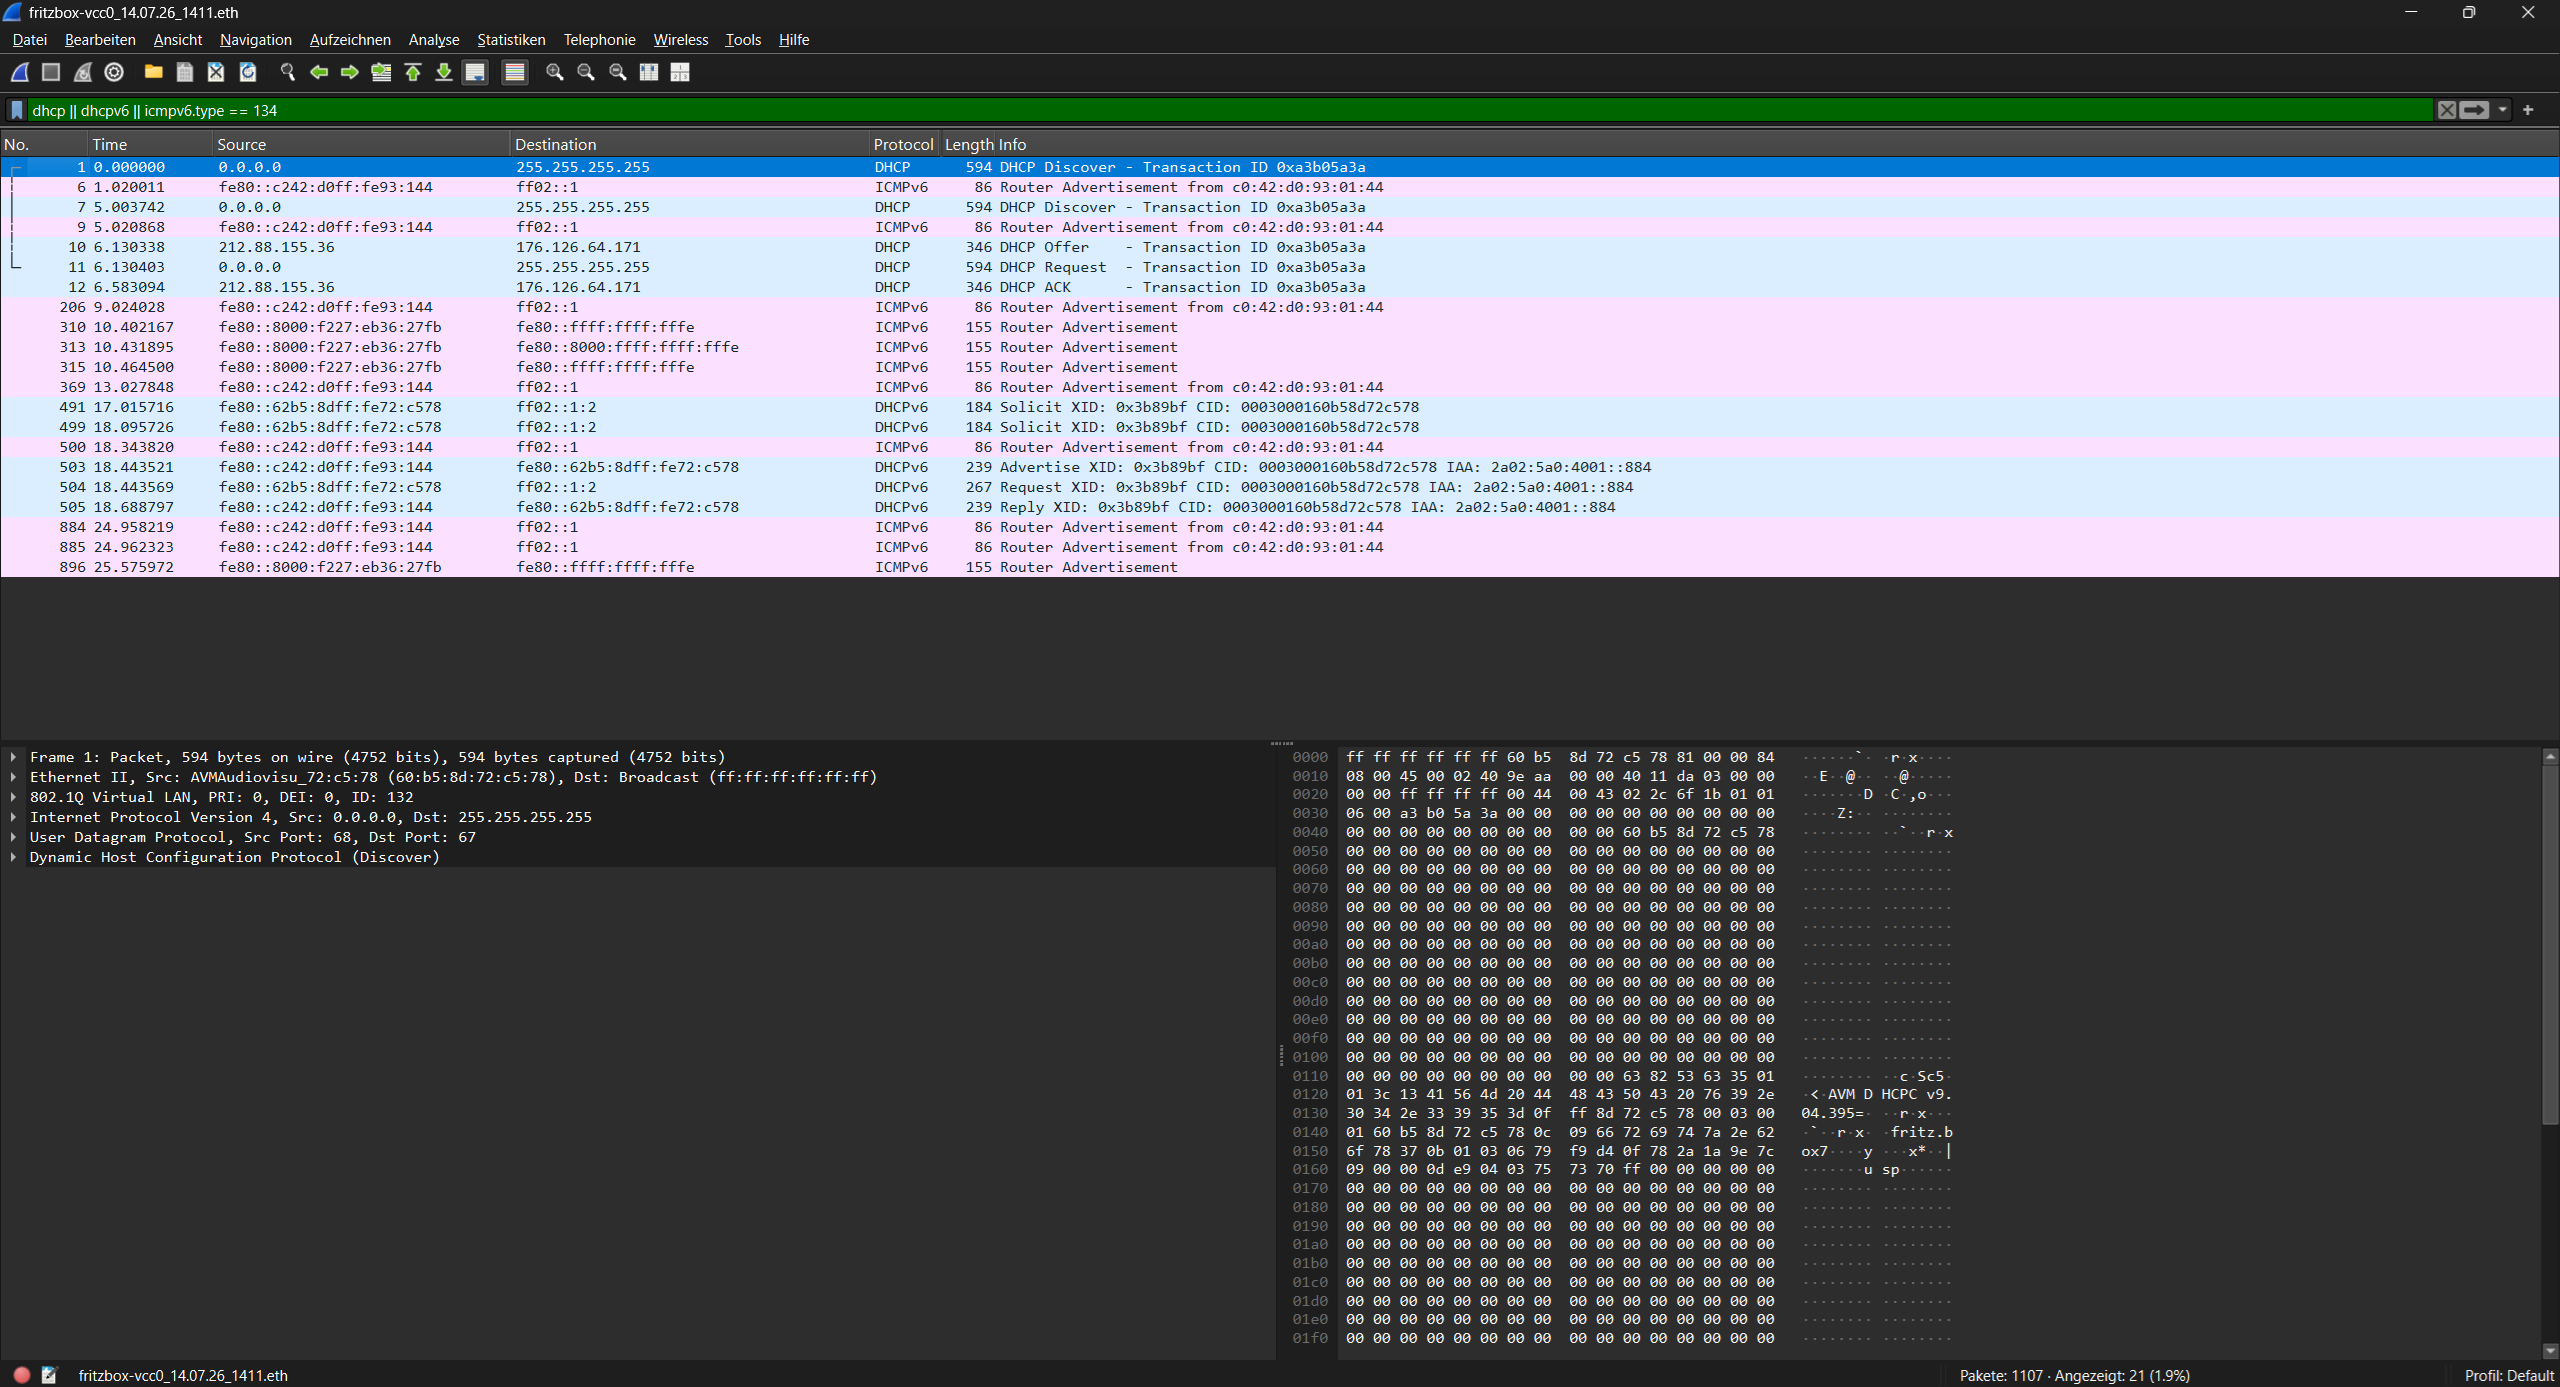Sort packets by the Time column
The image size is (2560, 1387).
pyautogui.click(x=150, y=144)
